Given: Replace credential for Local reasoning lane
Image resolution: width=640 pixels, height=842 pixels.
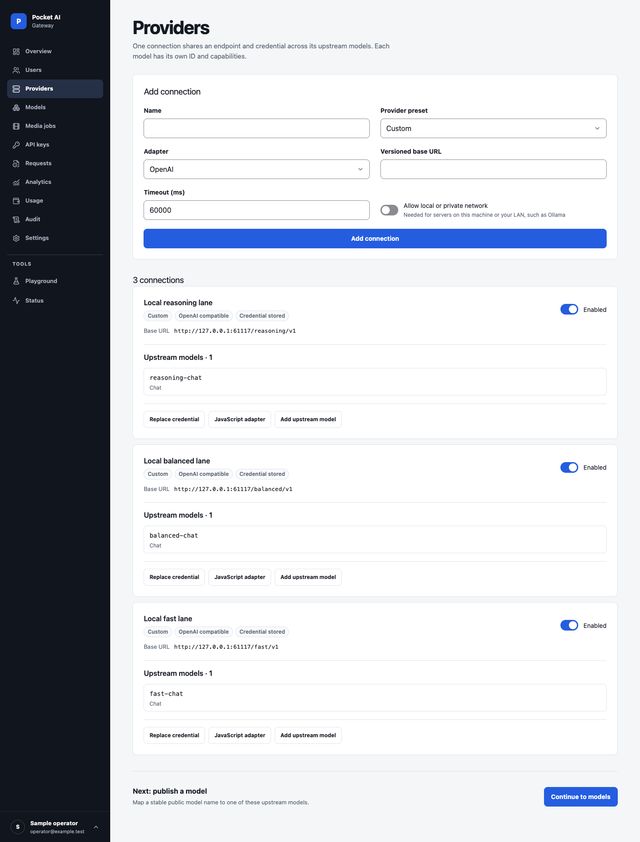Looking at the screenshot, I should pos(174,419).
